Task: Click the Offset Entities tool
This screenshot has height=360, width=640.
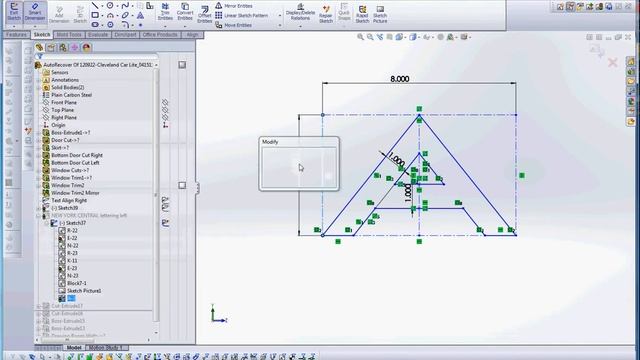Action: [x=204, y=14]
